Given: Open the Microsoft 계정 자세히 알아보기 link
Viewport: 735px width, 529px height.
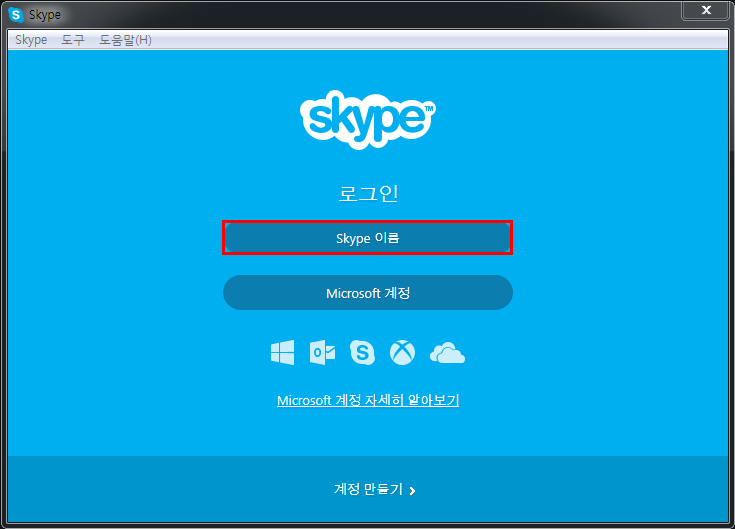Looking at the screenshot, I should [368, 400].
